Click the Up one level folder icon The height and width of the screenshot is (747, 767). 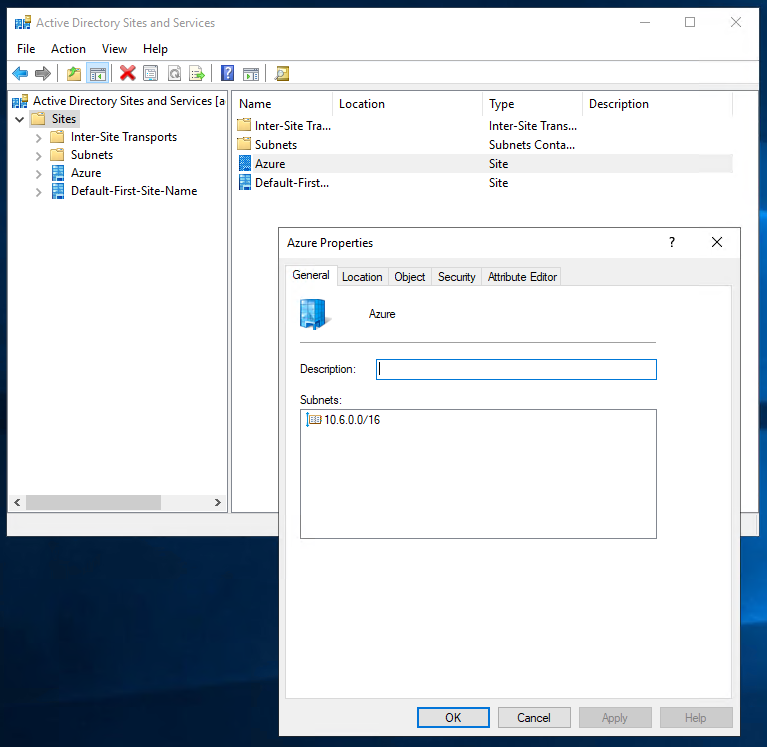coord(74,74)
